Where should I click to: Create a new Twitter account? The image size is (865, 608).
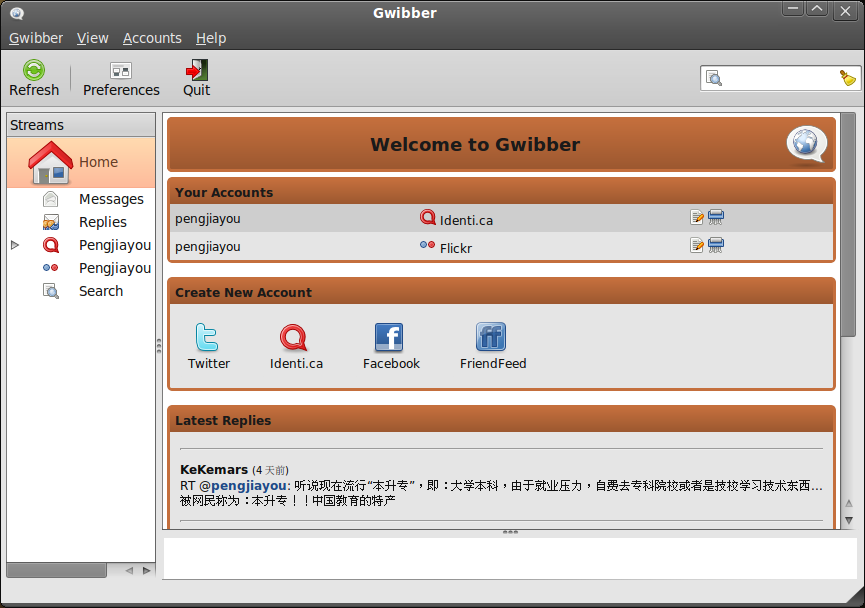tap(209, 346)
